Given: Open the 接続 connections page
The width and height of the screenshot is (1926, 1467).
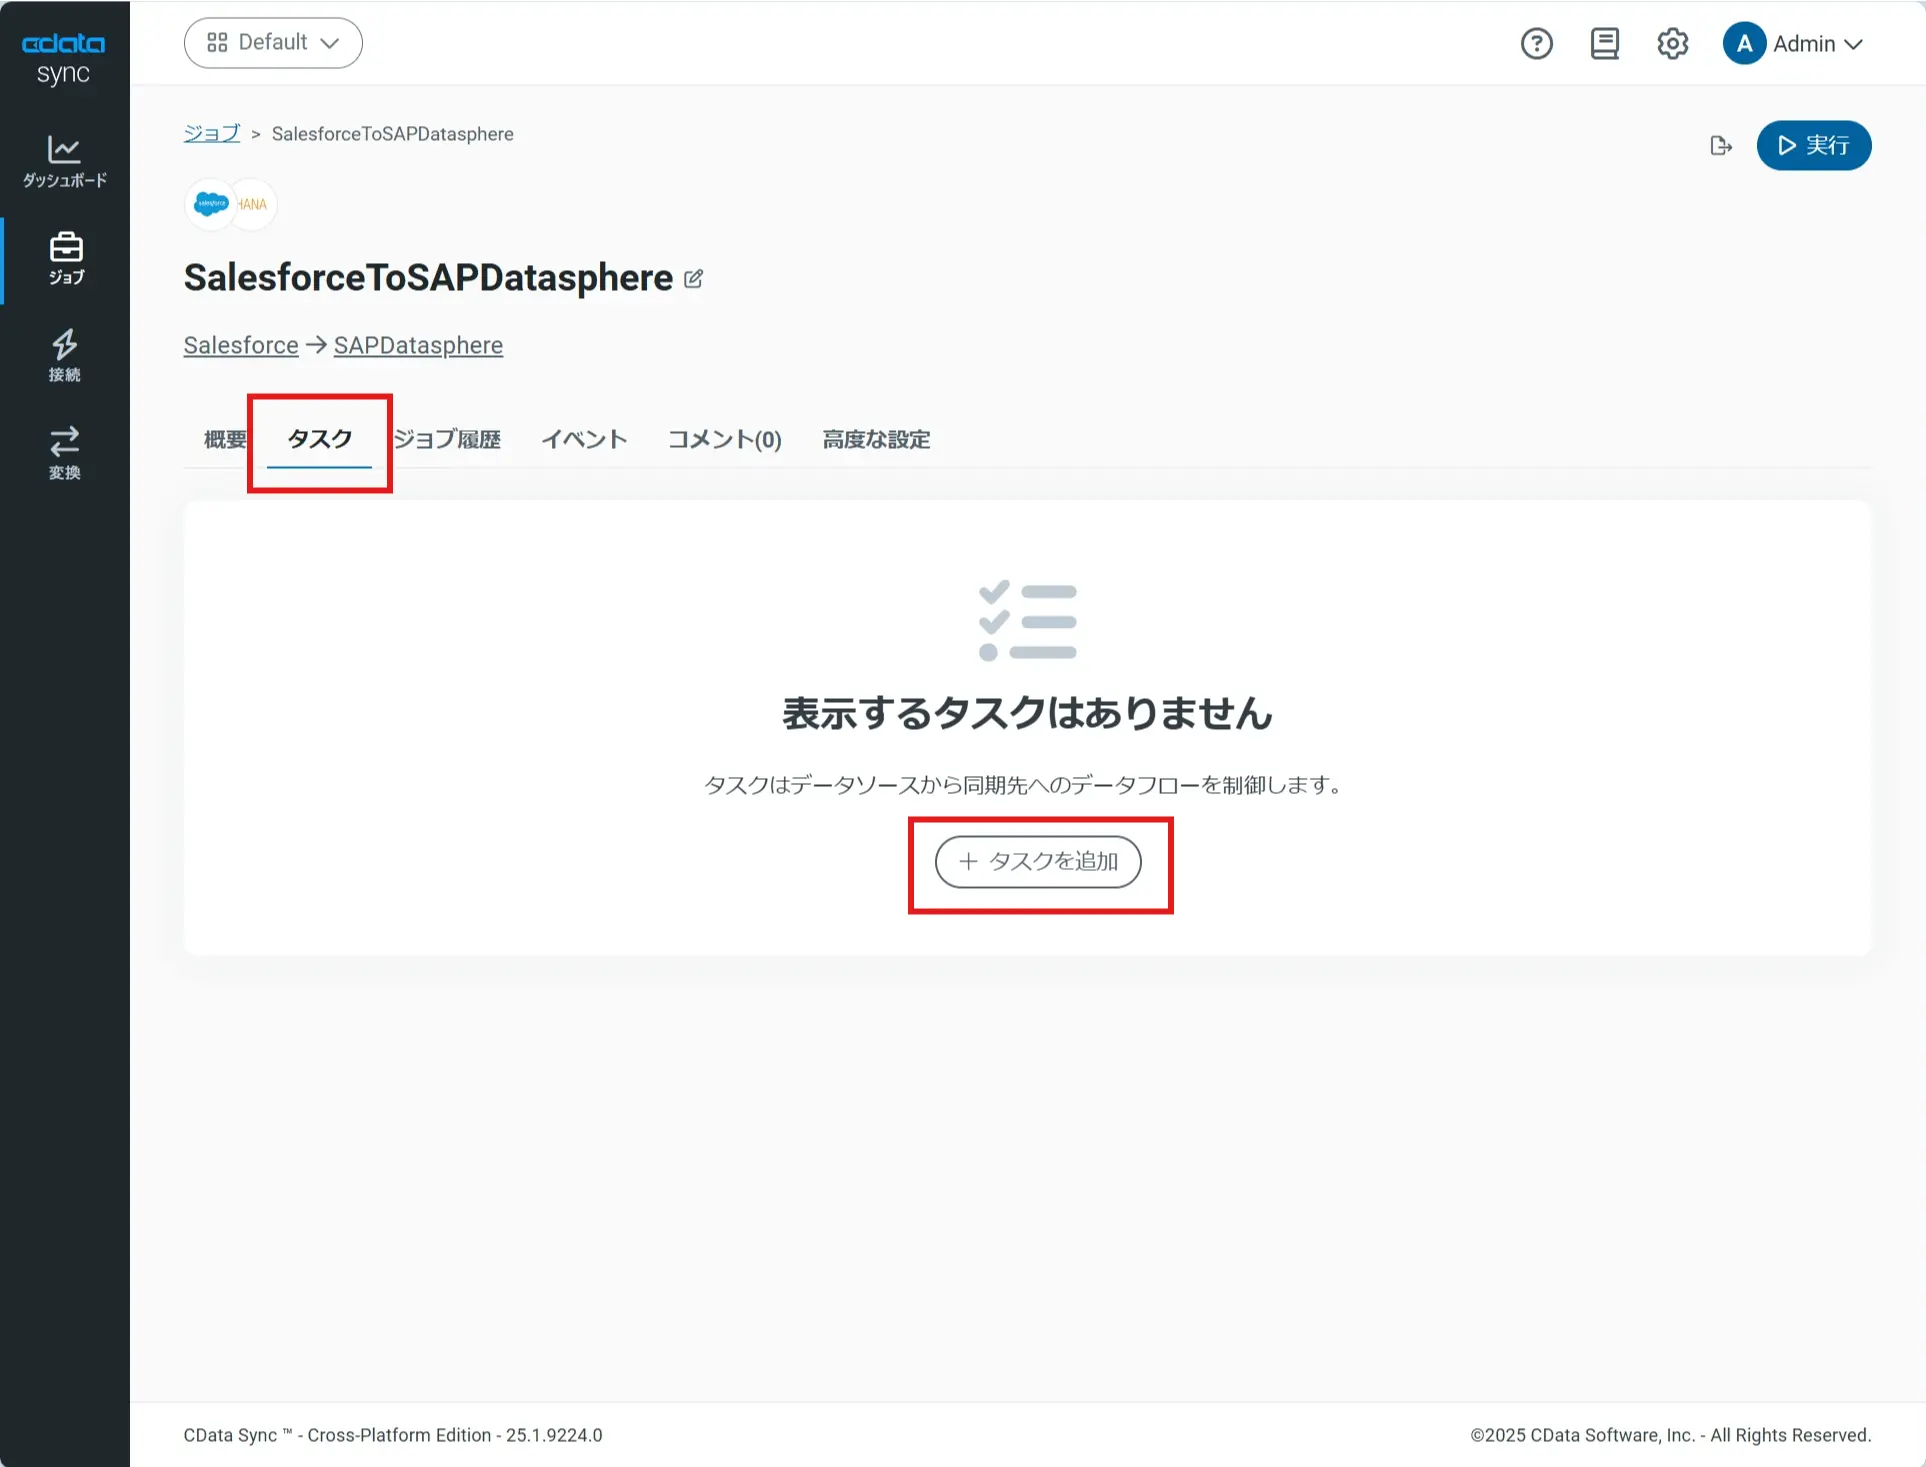Looking at the screenshot, I should point(64,355).
